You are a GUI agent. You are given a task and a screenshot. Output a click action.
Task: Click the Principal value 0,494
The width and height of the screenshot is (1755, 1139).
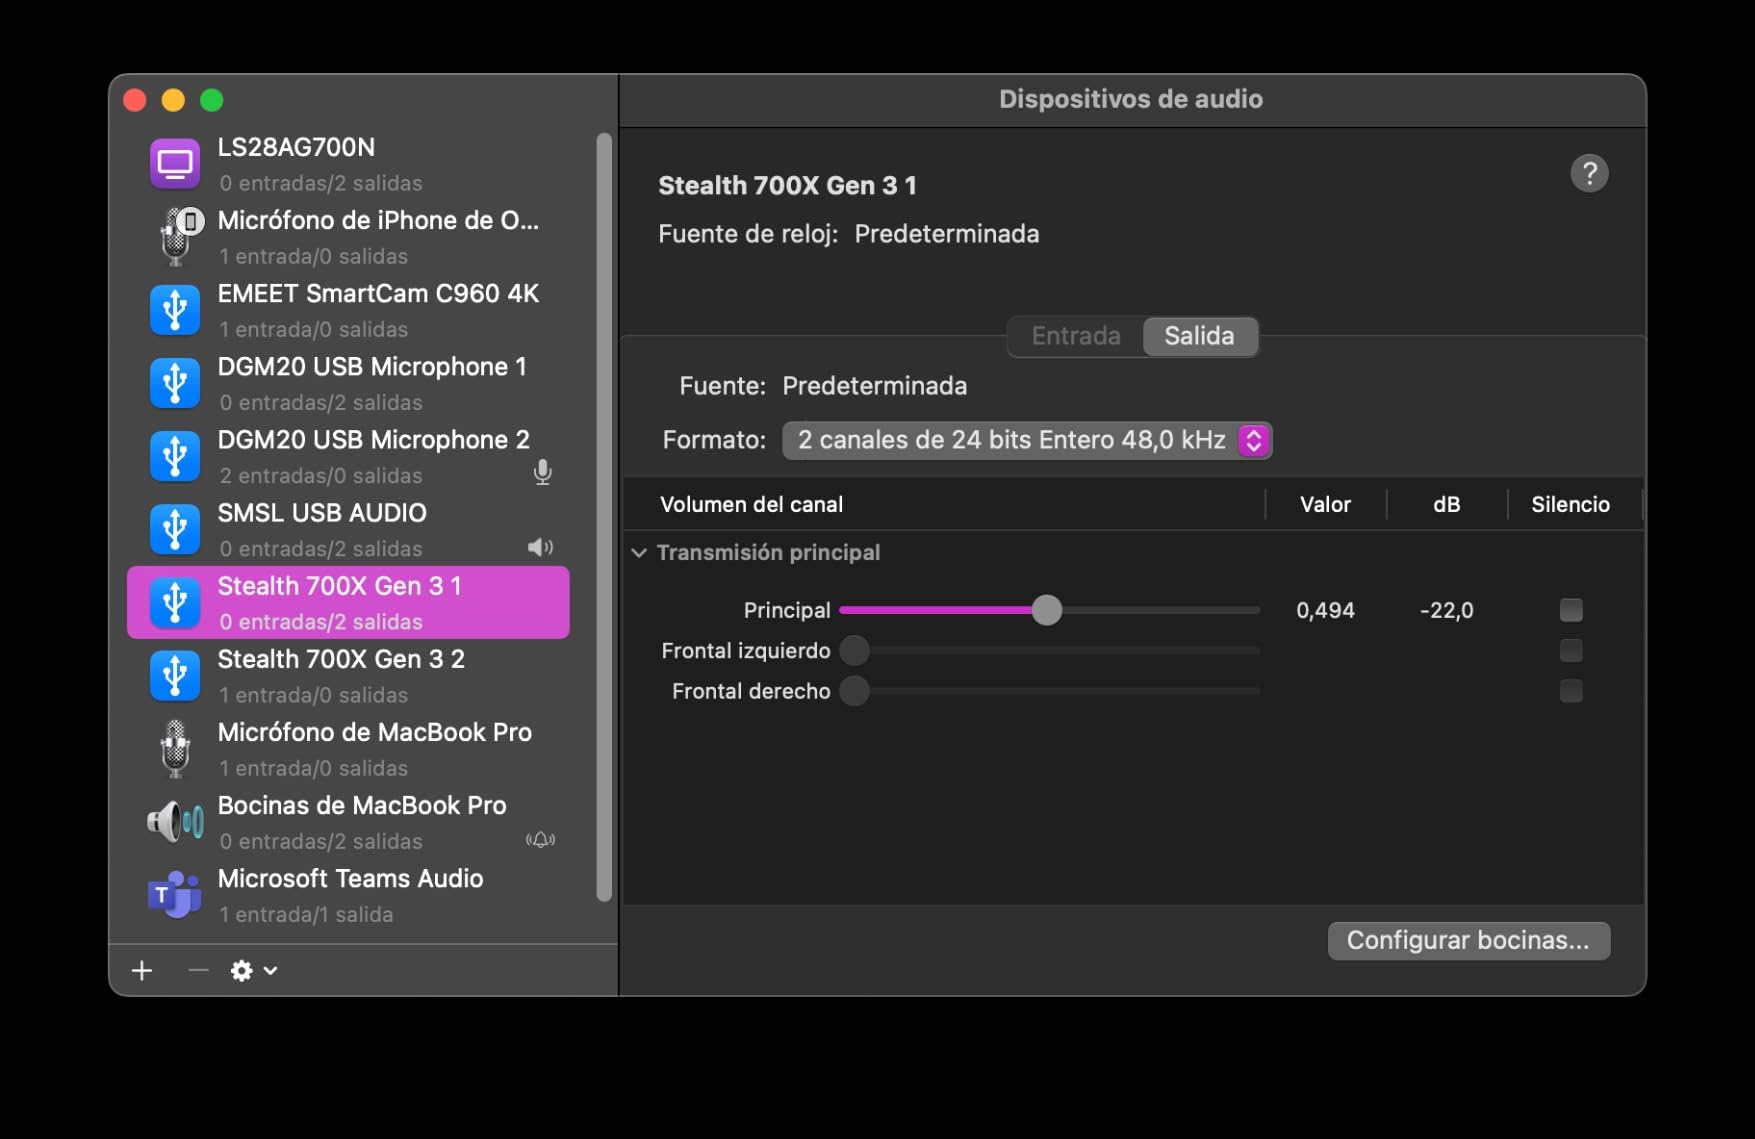[1325, 610]
